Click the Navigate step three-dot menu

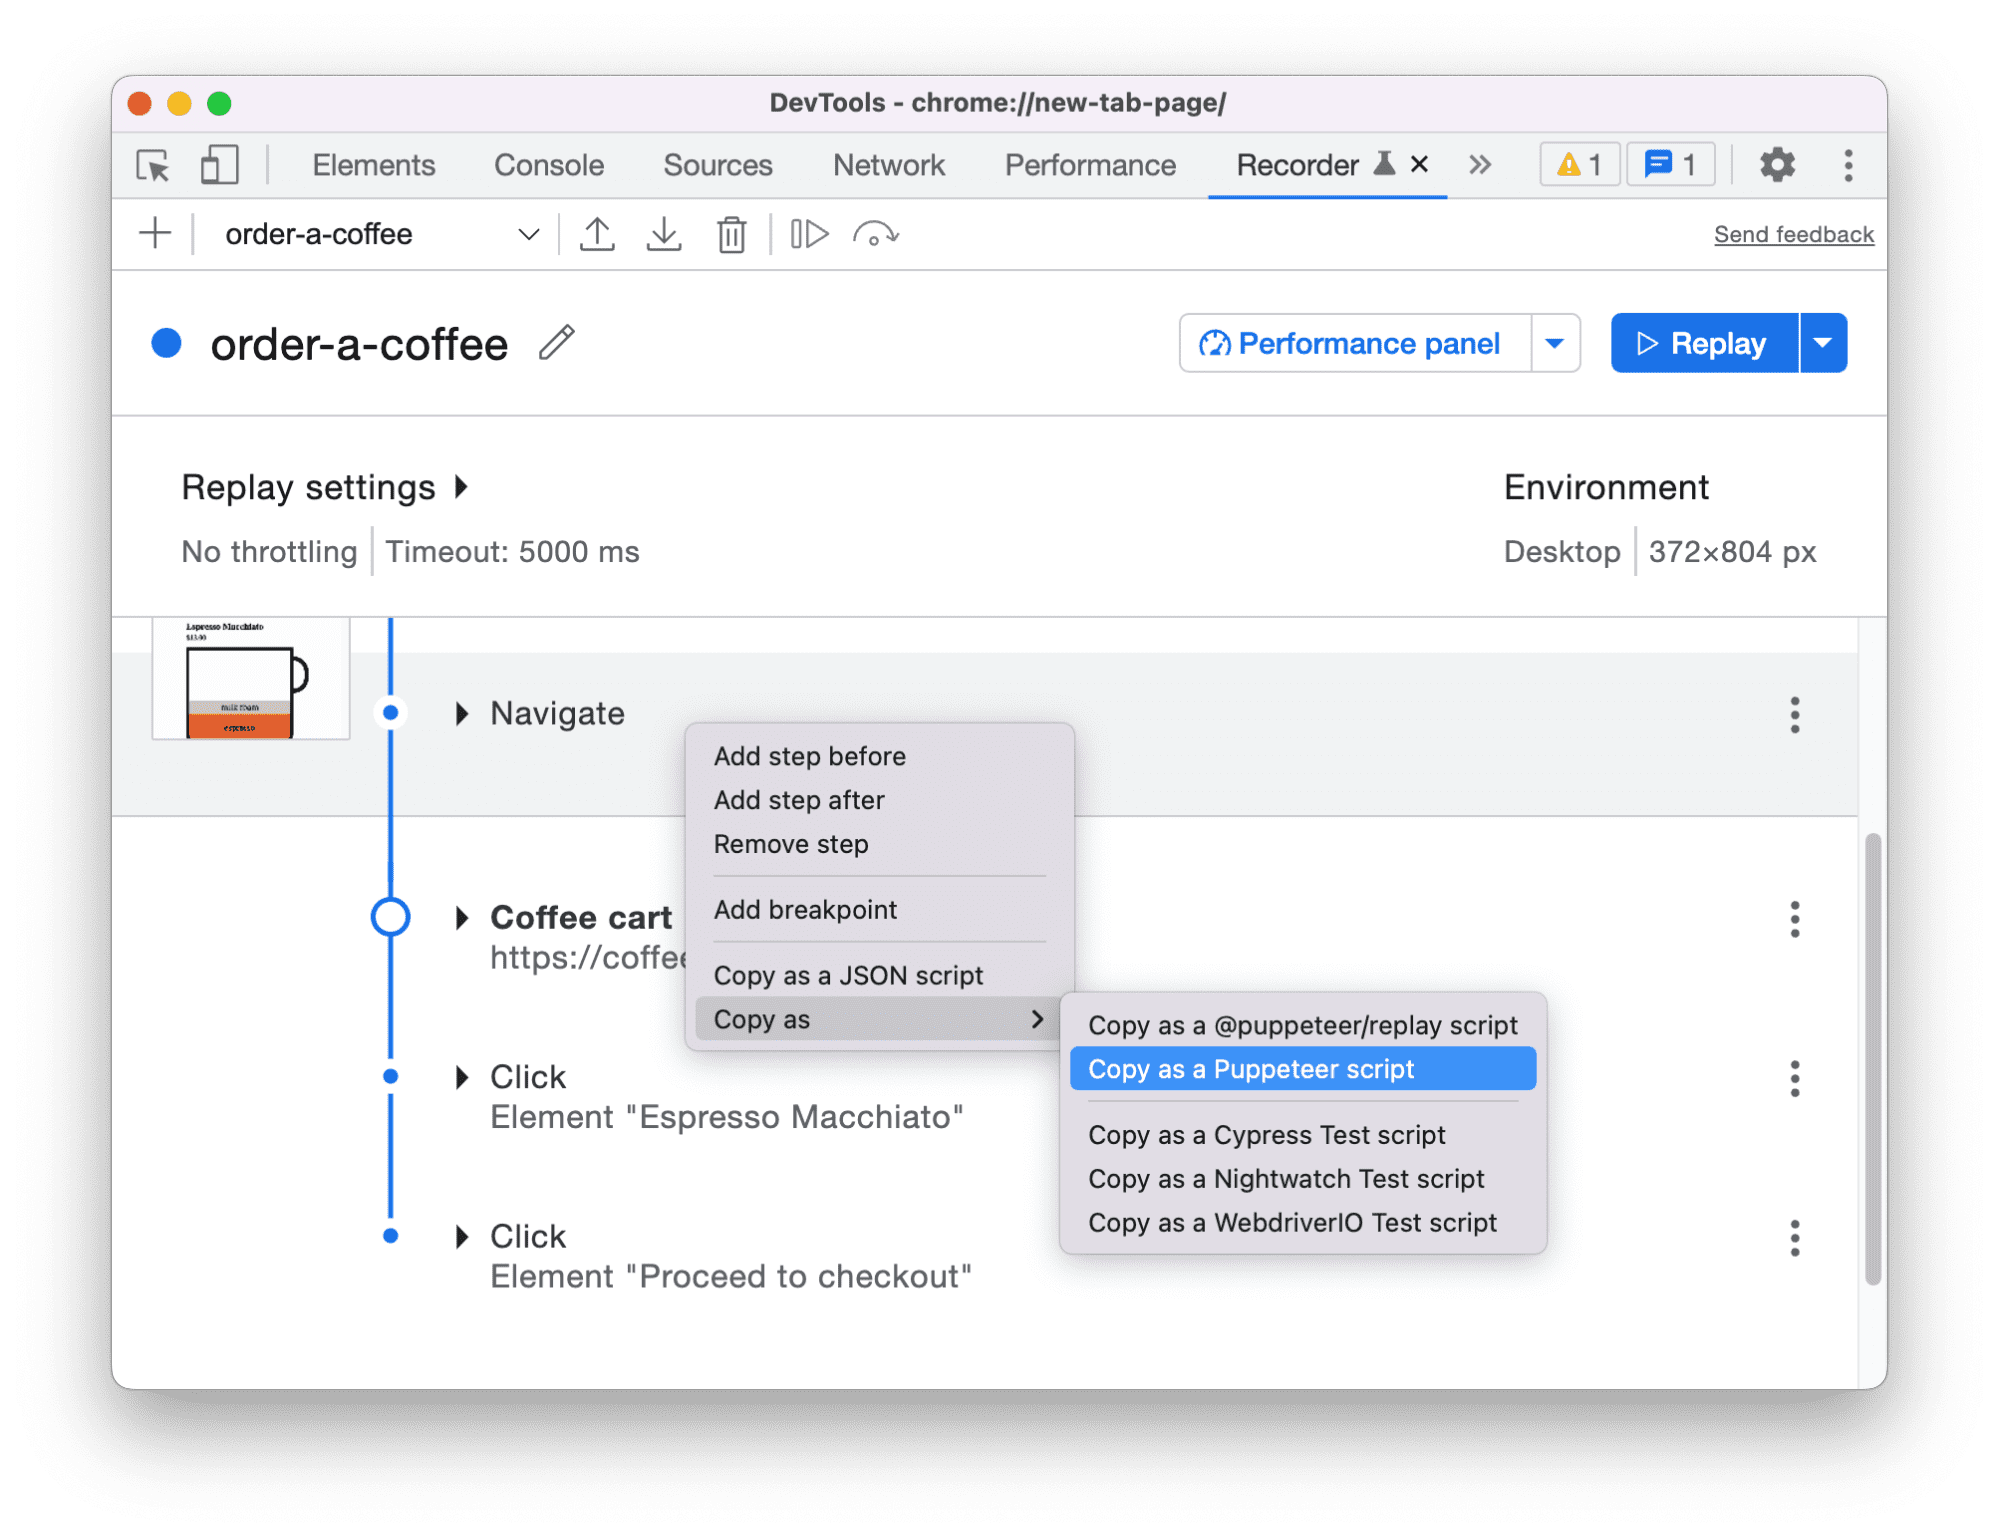click(x=1796, y=712)
